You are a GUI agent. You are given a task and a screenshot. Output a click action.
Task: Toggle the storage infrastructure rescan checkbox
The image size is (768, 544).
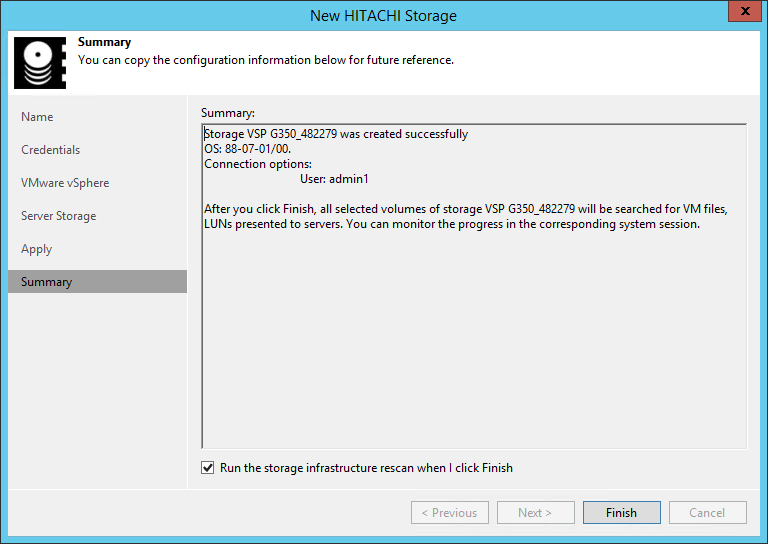tap(208, 468)
